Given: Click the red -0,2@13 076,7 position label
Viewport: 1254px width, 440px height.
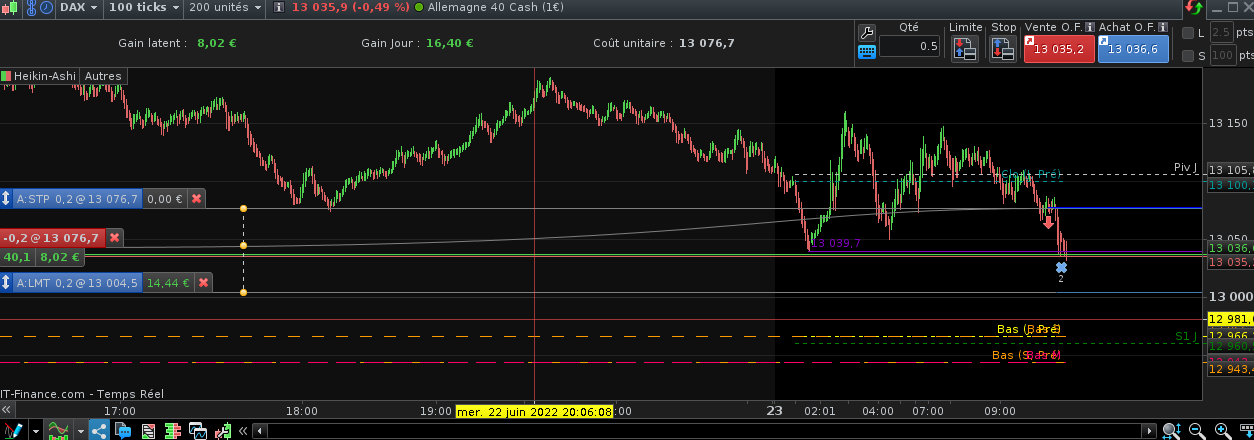Looking at the screenshot, I should 52,238.
